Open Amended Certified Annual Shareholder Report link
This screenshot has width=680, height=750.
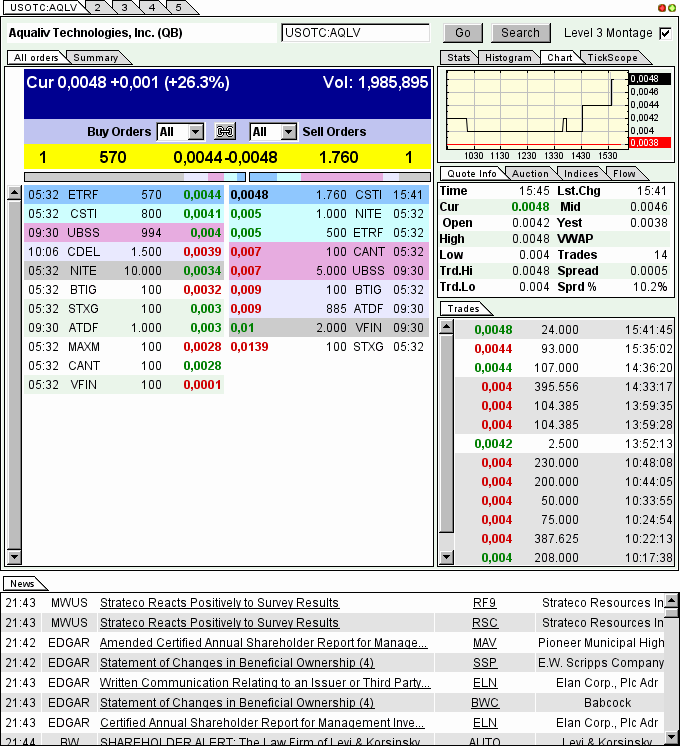click(x=263, y=643)
